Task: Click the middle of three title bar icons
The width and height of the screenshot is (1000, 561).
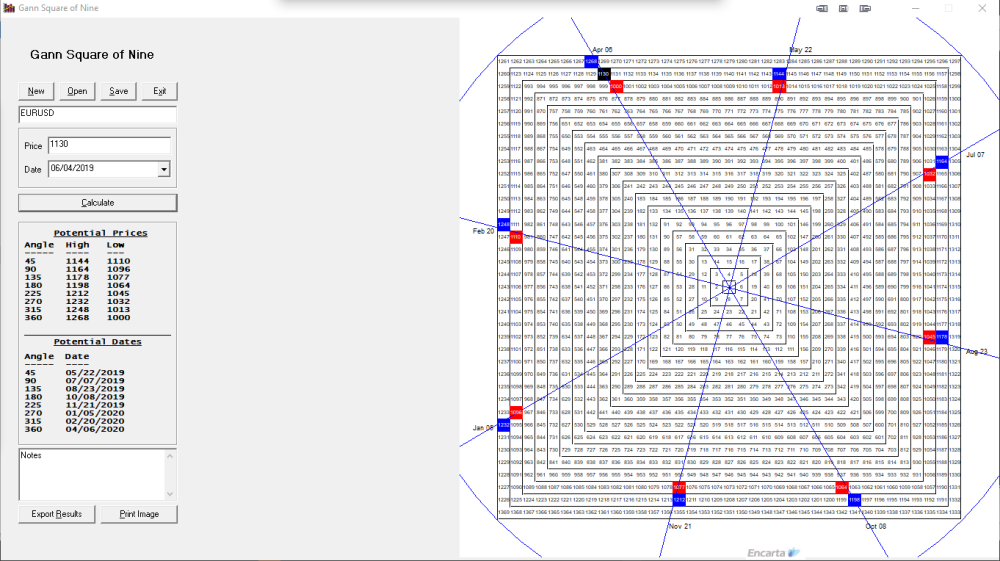Action: (843, 8)
